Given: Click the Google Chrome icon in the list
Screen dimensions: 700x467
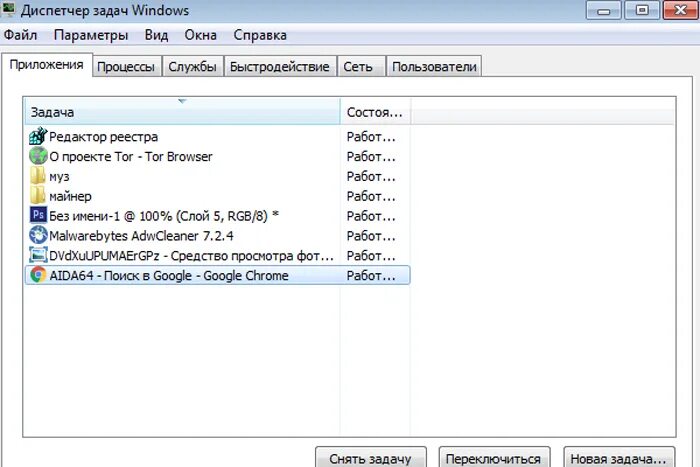Looking at the screenshot, I should point(38,275).
